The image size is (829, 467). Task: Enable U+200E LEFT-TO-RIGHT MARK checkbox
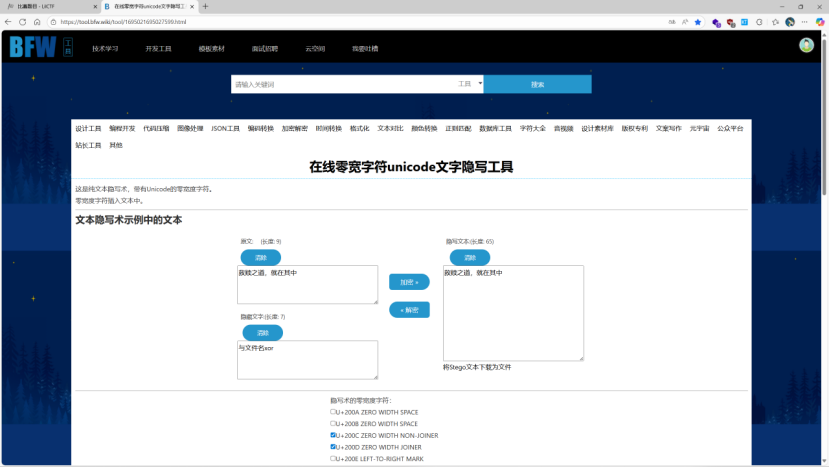(x=333, y=459)
